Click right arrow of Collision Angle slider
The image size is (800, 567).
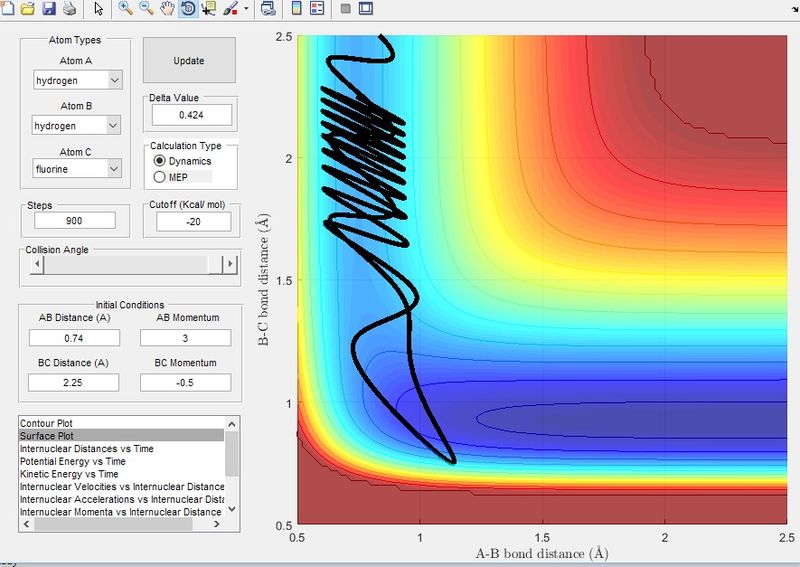[230, 264]
